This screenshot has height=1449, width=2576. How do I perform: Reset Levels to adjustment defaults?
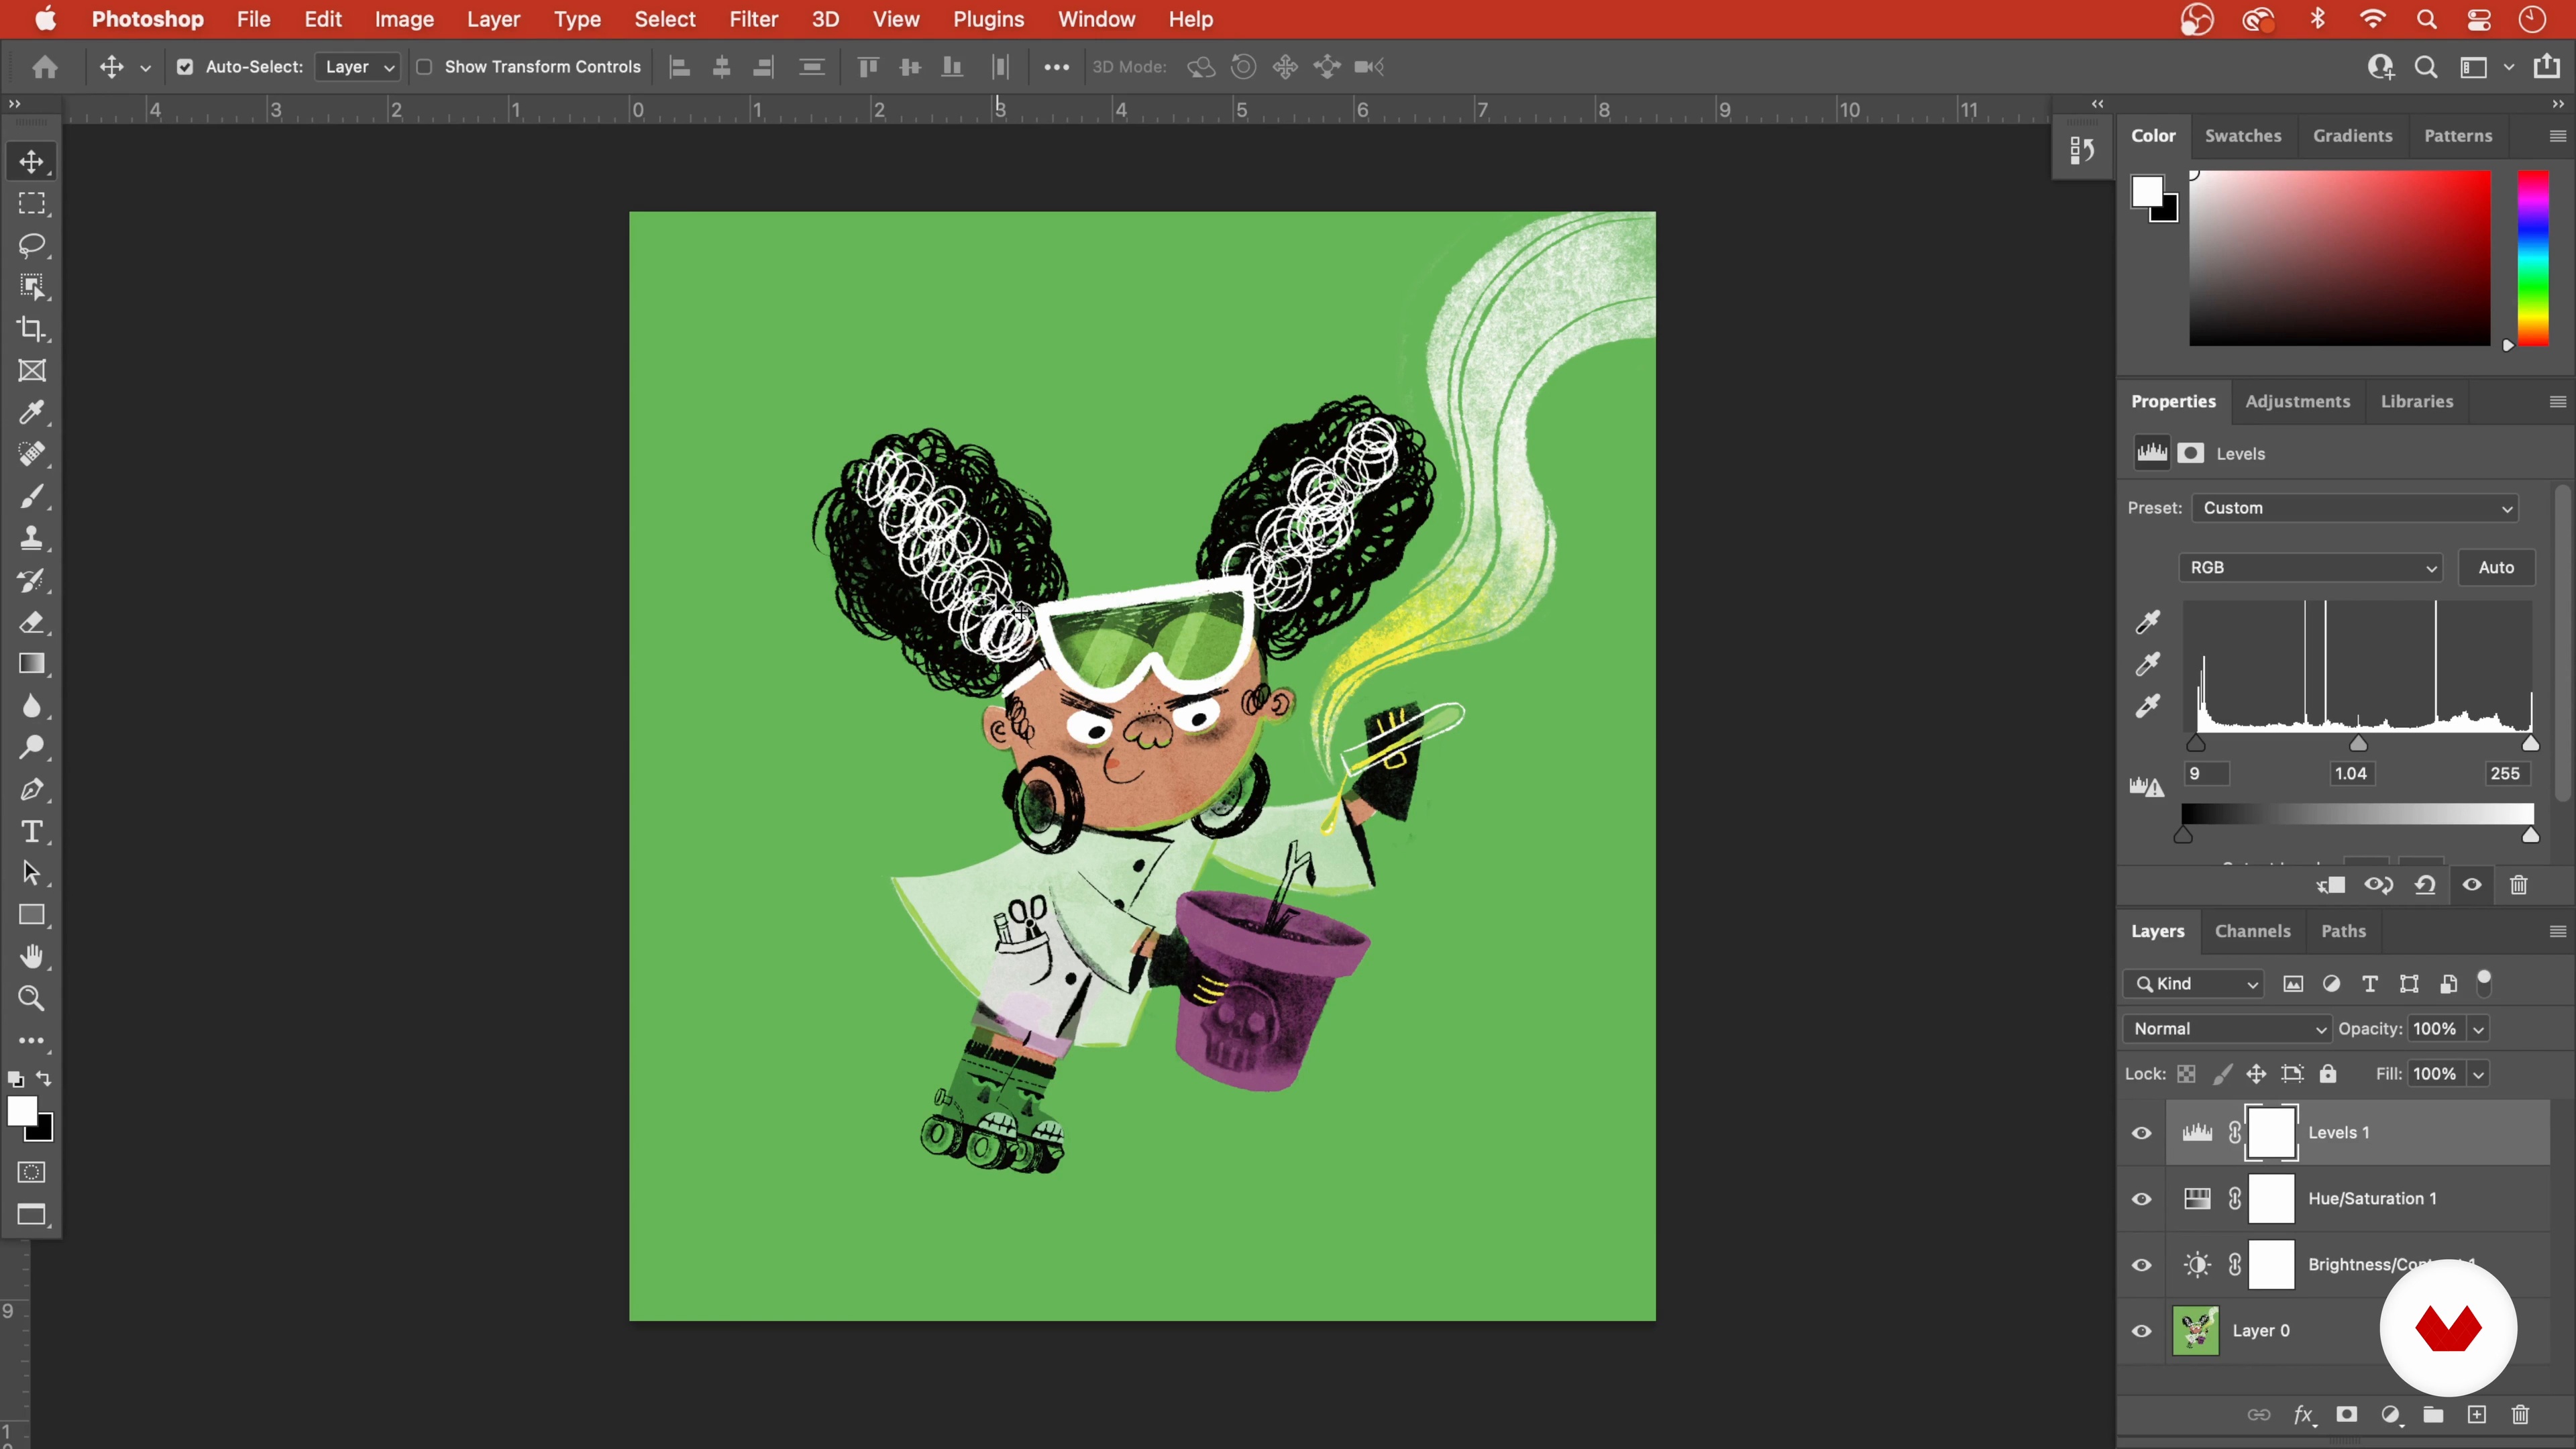pos(2425,885)
